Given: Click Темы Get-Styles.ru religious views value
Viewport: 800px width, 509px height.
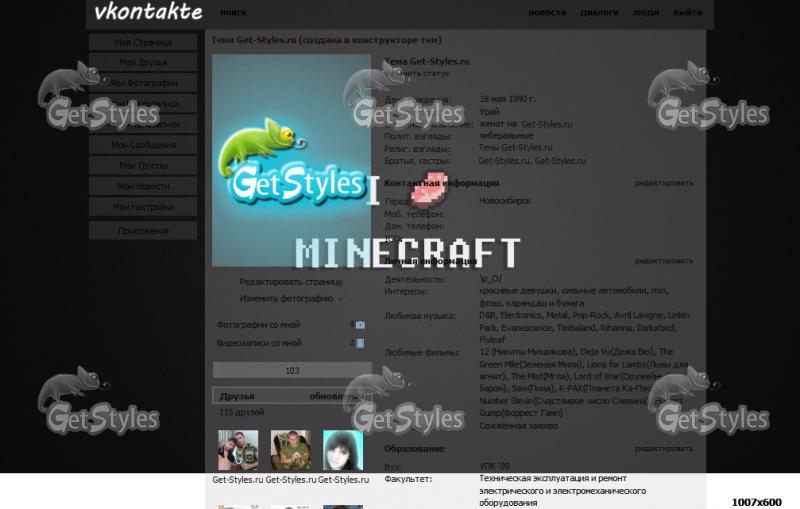Looking at the screenshot, I should click(x=516, y=147).
